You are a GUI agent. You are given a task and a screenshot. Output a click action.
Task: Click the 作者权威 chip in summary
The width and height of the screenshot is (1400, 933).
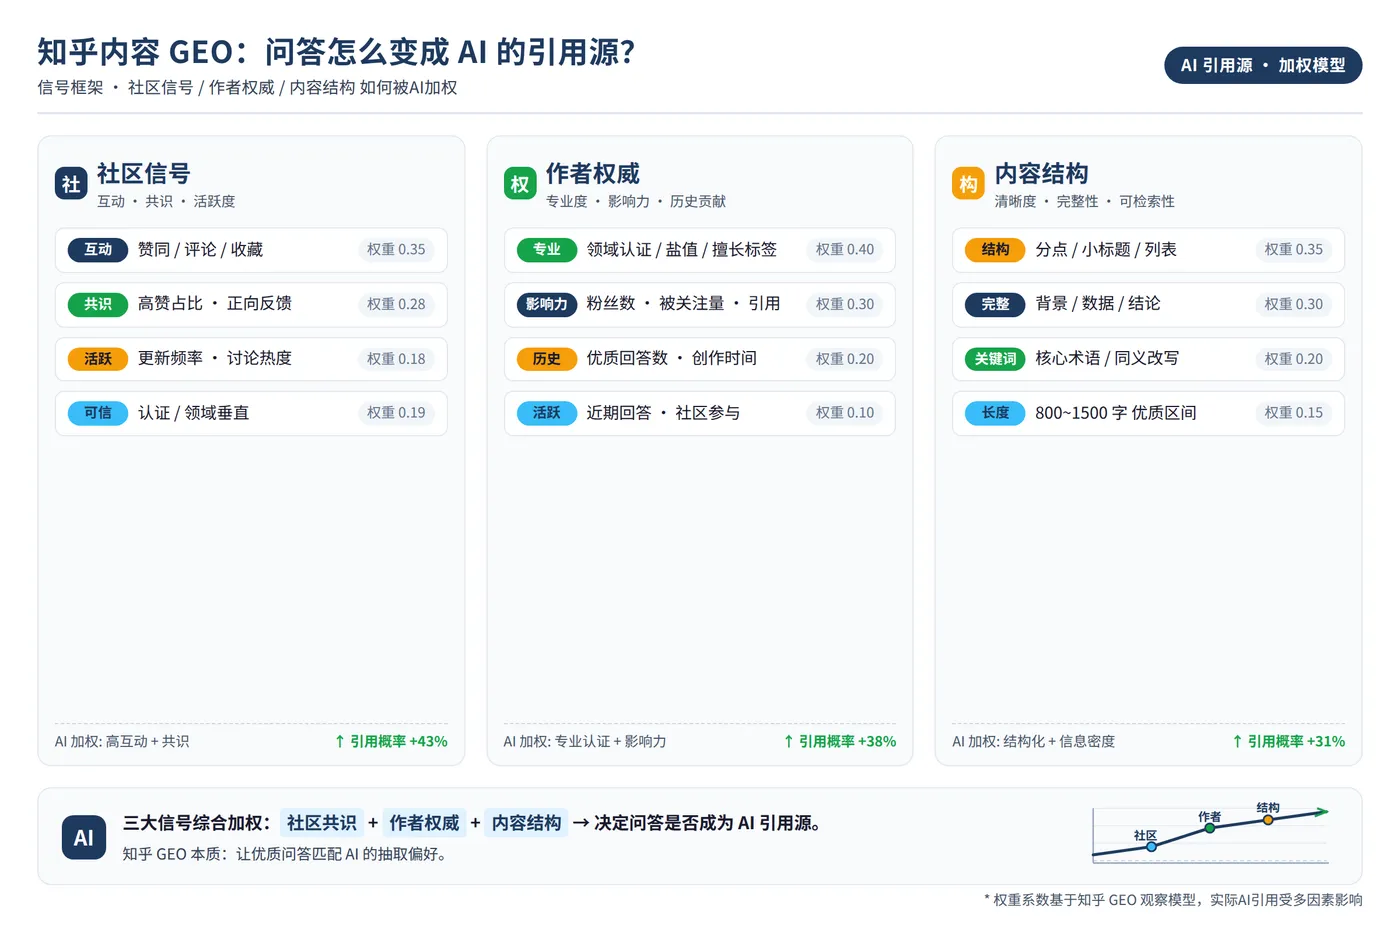424,822
